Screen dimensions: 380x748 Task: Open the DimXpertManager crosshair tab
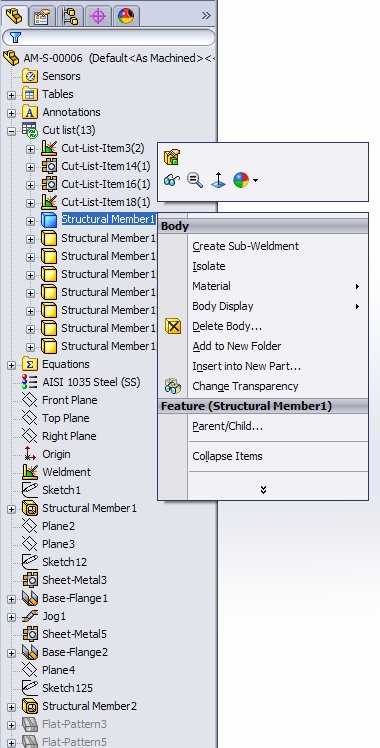click(98, 16)
